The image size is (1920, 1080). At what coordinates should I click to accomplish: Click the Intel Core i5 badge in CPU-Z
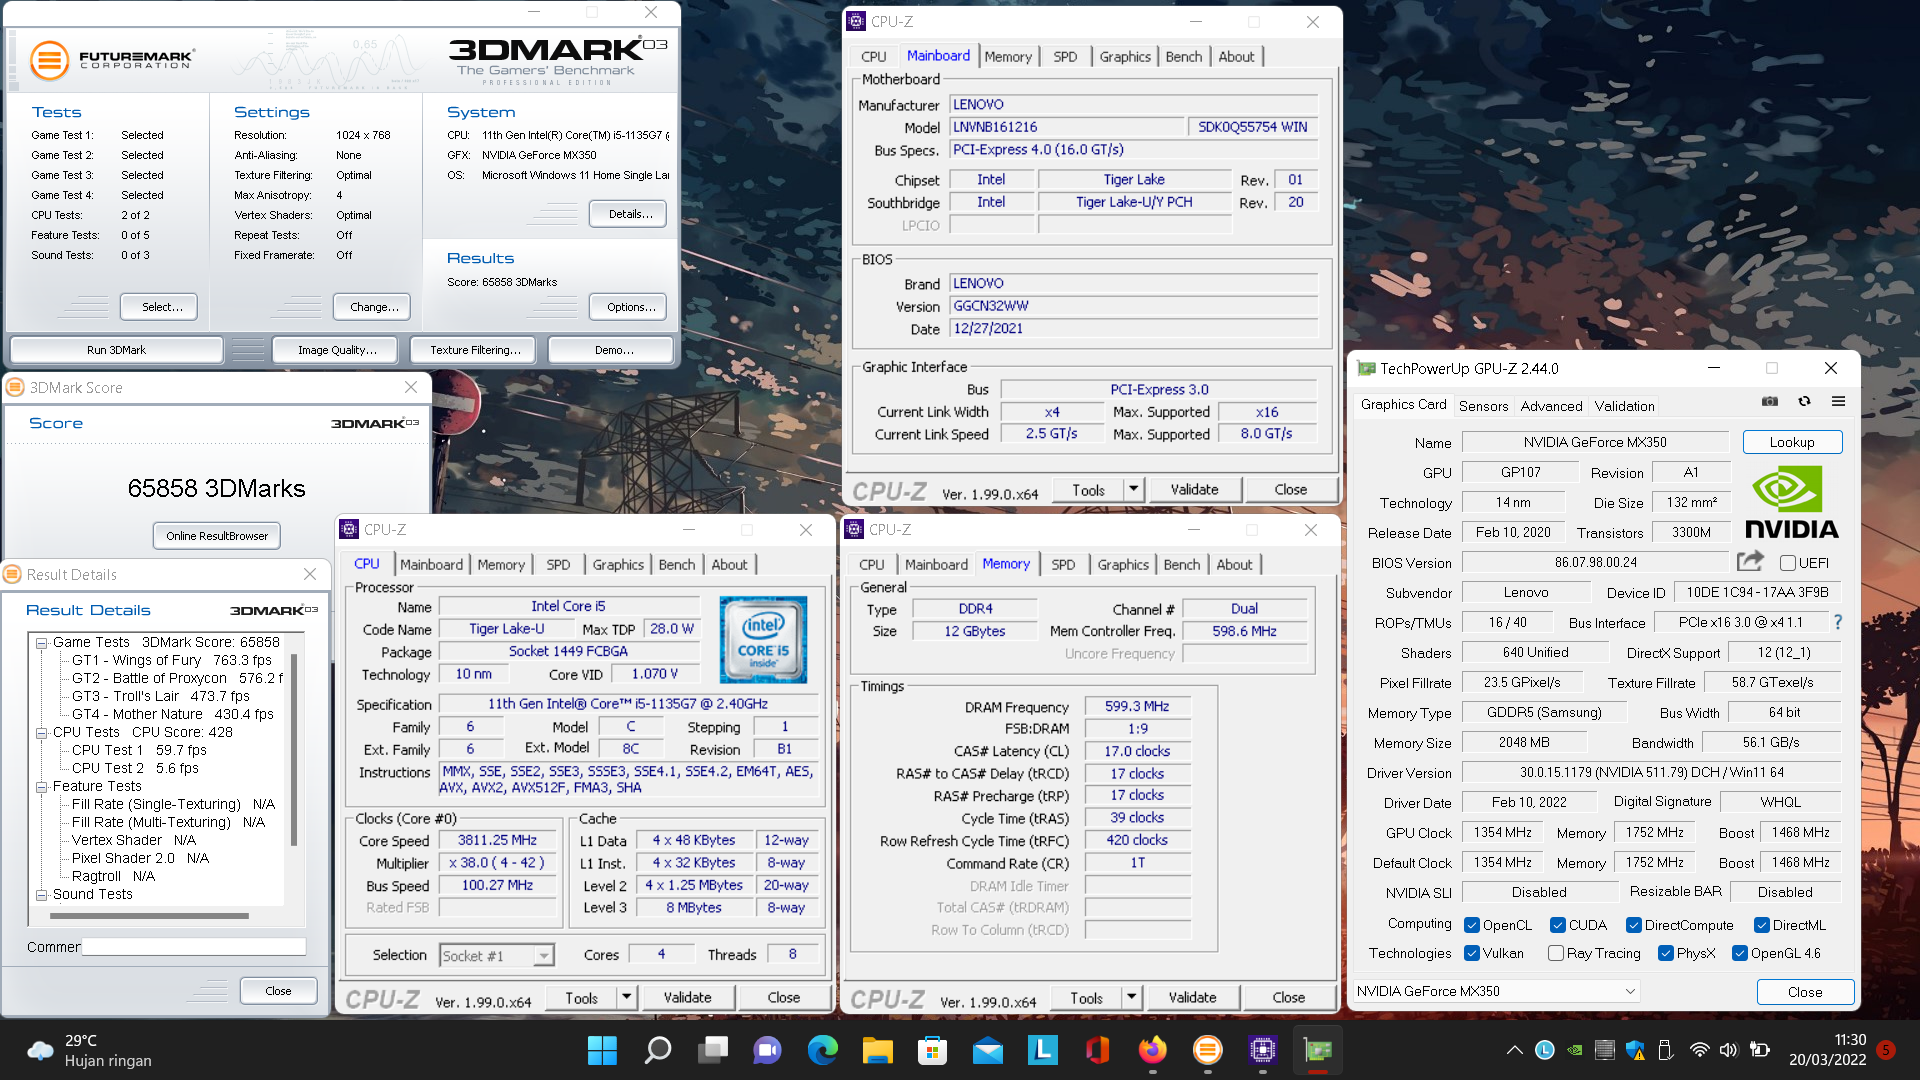pyautogui.click(x=763, y=640)
